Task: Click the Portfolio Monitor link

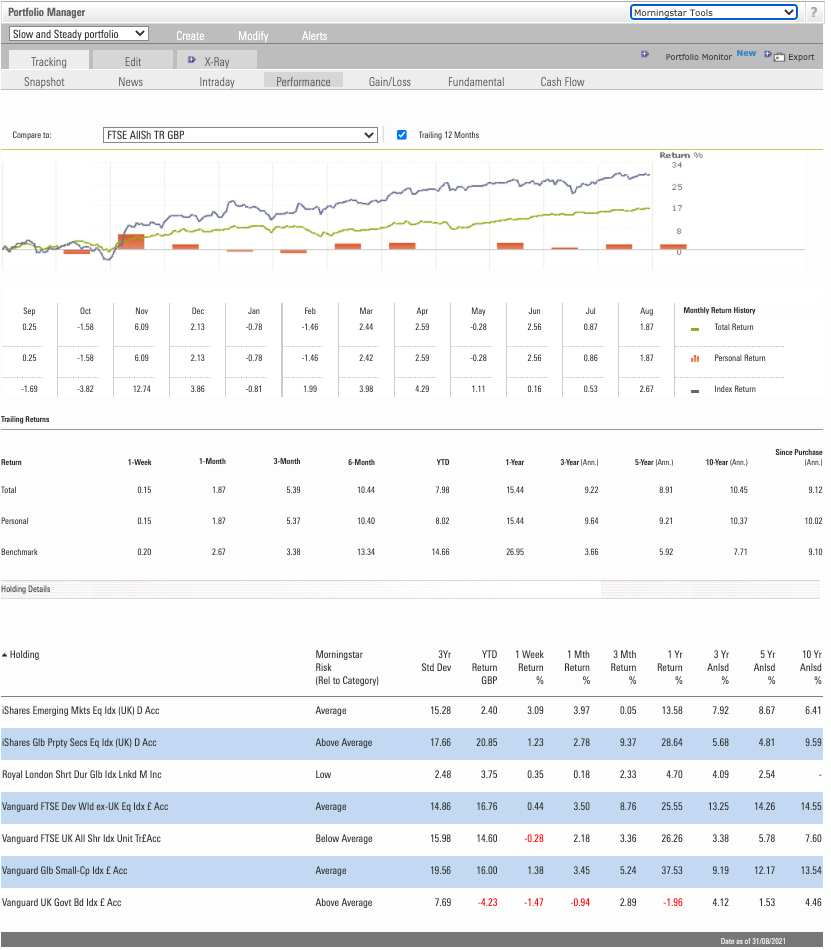Action: [x=698, y=56]
